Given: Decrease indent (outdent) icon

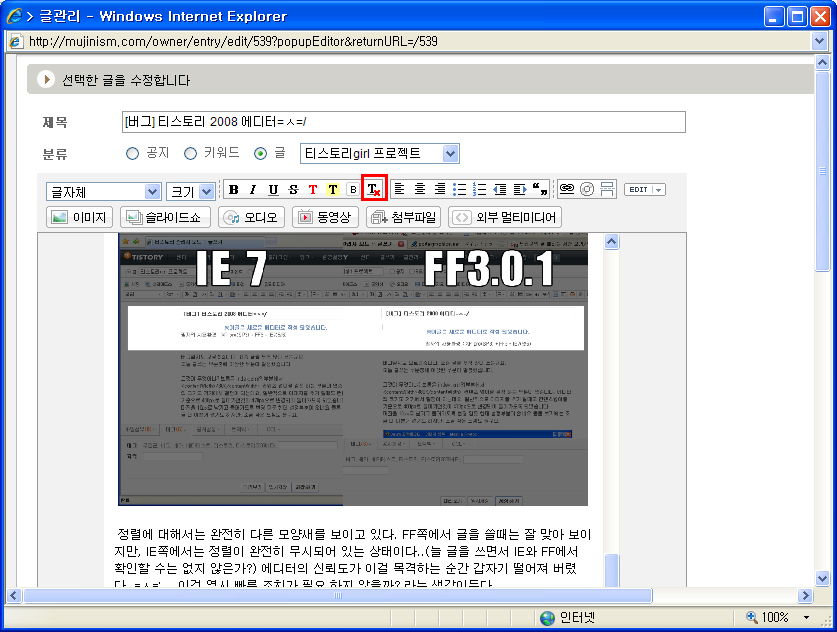Looking at the screenshot, I should pos(500,189).
